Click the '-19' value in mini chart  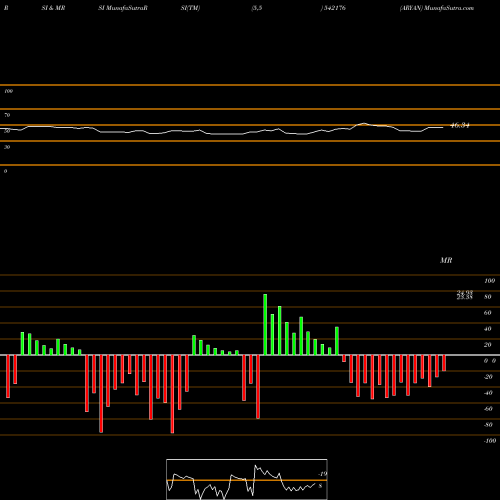pyautogui.click(x=322, y=474)
